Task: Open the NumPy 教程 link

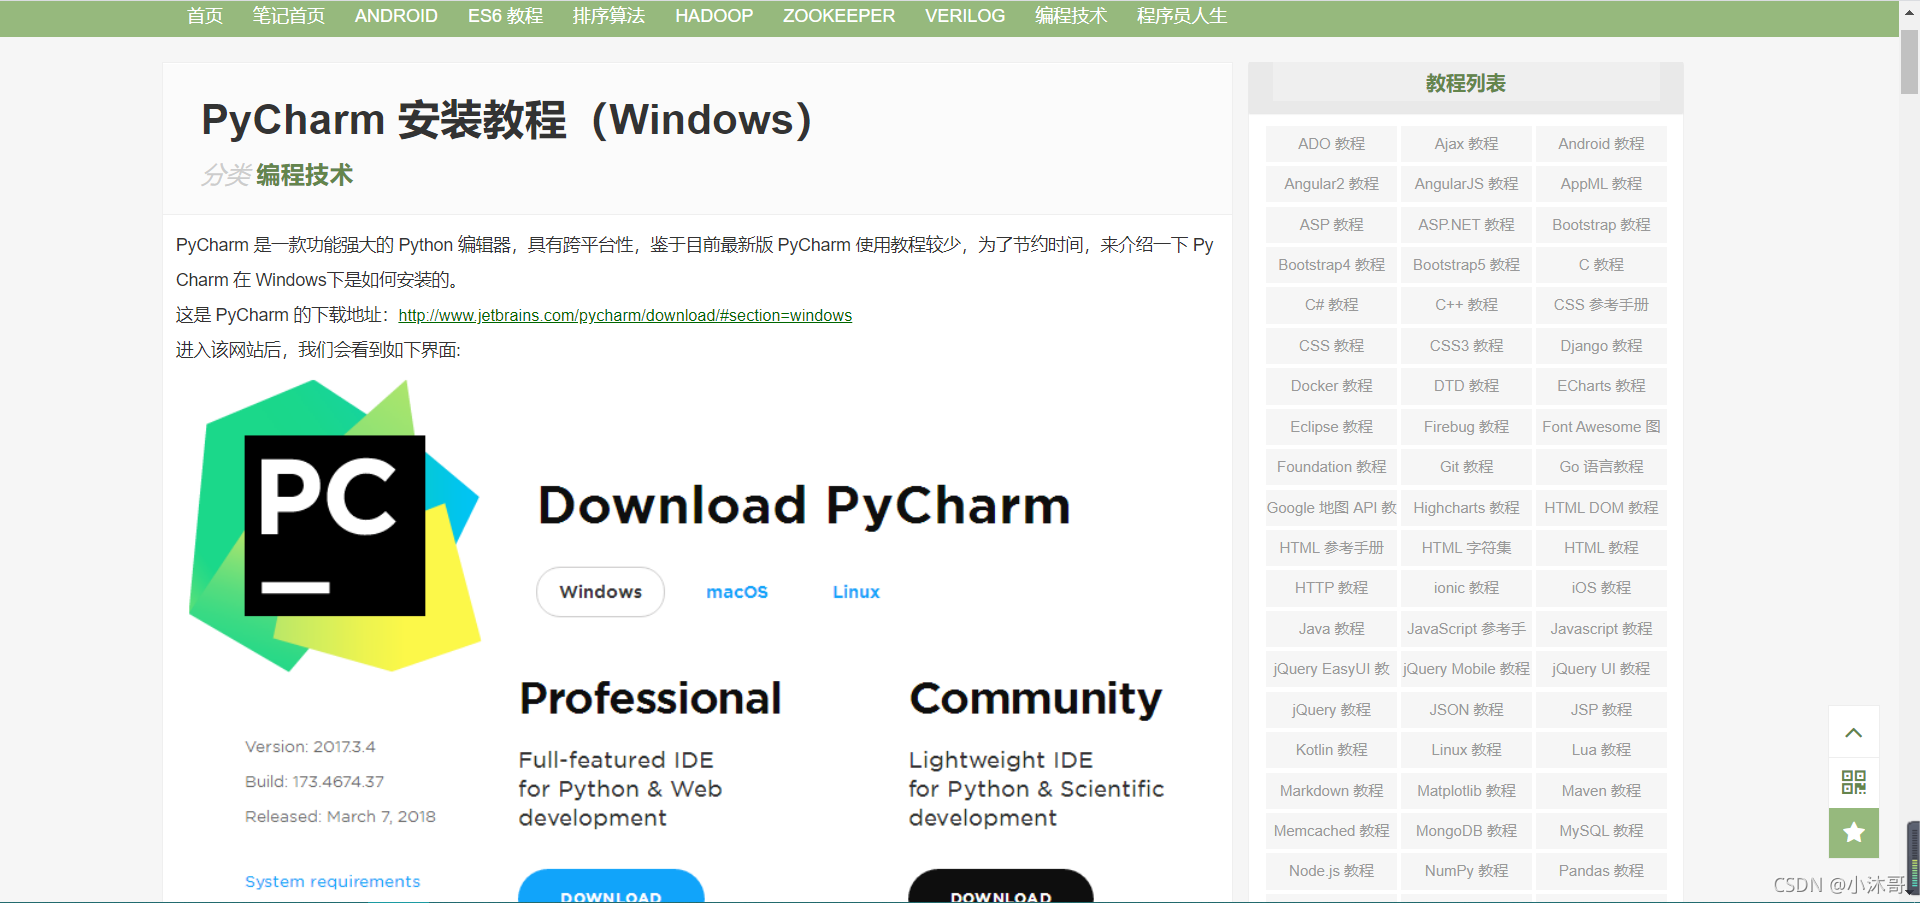Action: 1466,871
